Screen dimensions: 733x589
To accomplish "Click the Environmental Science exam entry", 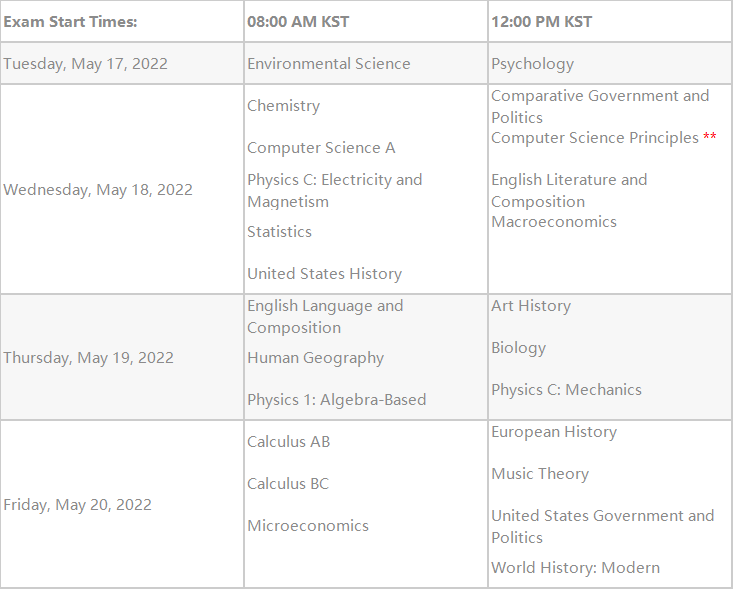I will [329, 64].
